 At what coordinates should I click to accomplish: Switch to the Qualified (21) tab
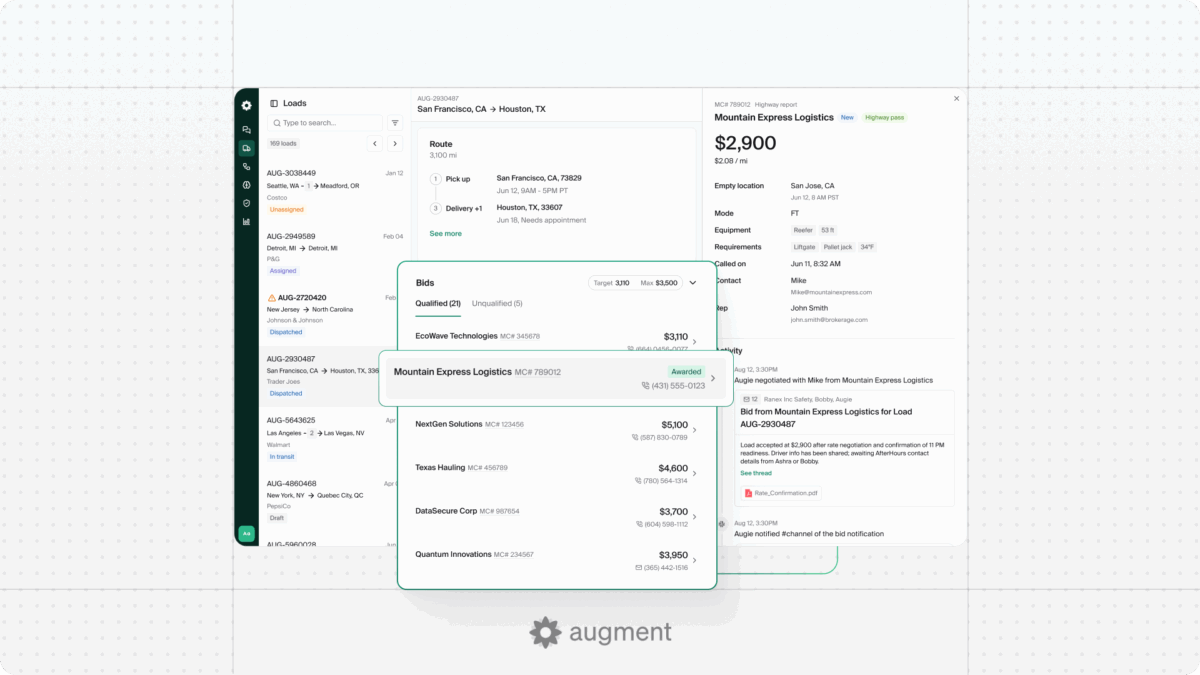coord(438,303)
